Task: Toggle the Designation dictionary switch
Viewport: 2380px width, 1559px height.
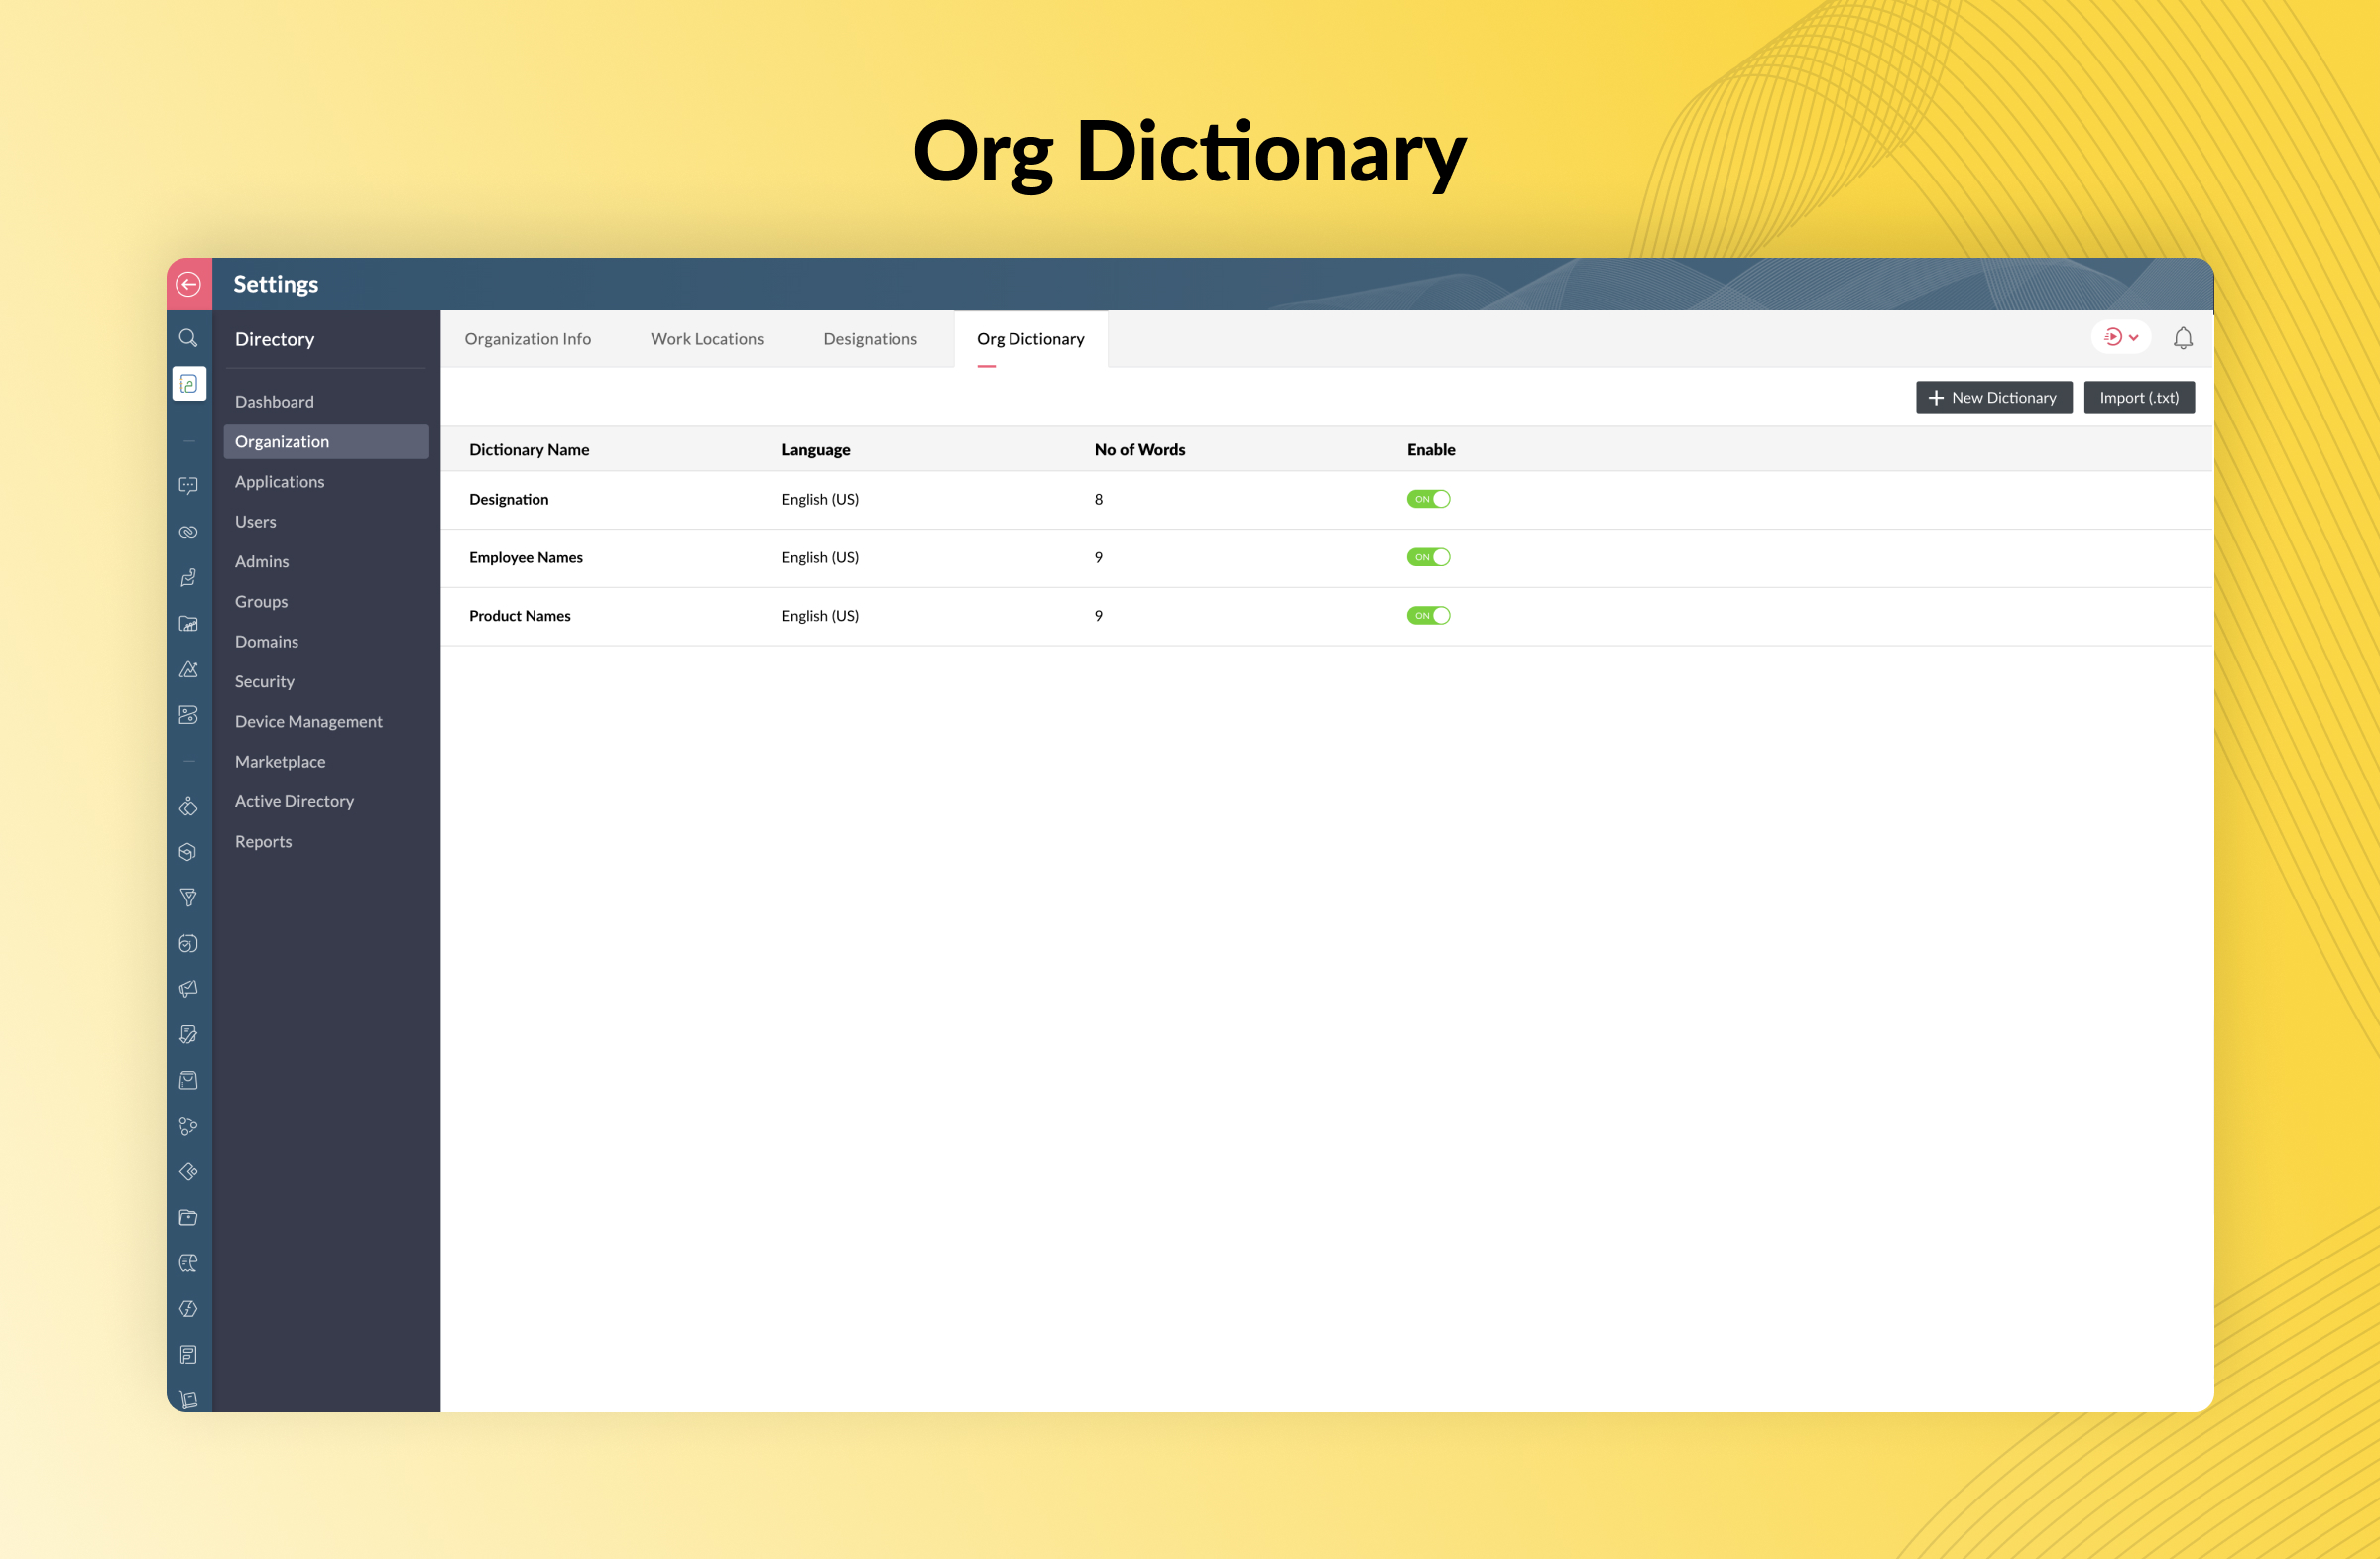Action: point(1428,499)
